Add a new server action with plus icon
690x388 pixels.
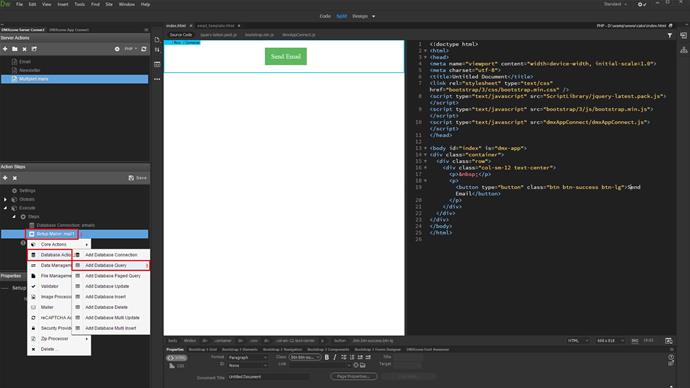coord(5,49)
